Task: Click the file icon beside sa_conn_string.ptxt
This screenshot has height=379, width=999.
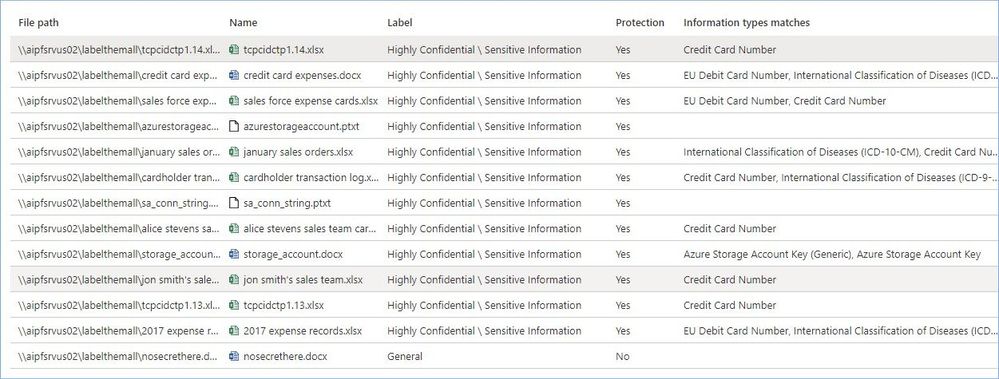Action: point(234,203)
